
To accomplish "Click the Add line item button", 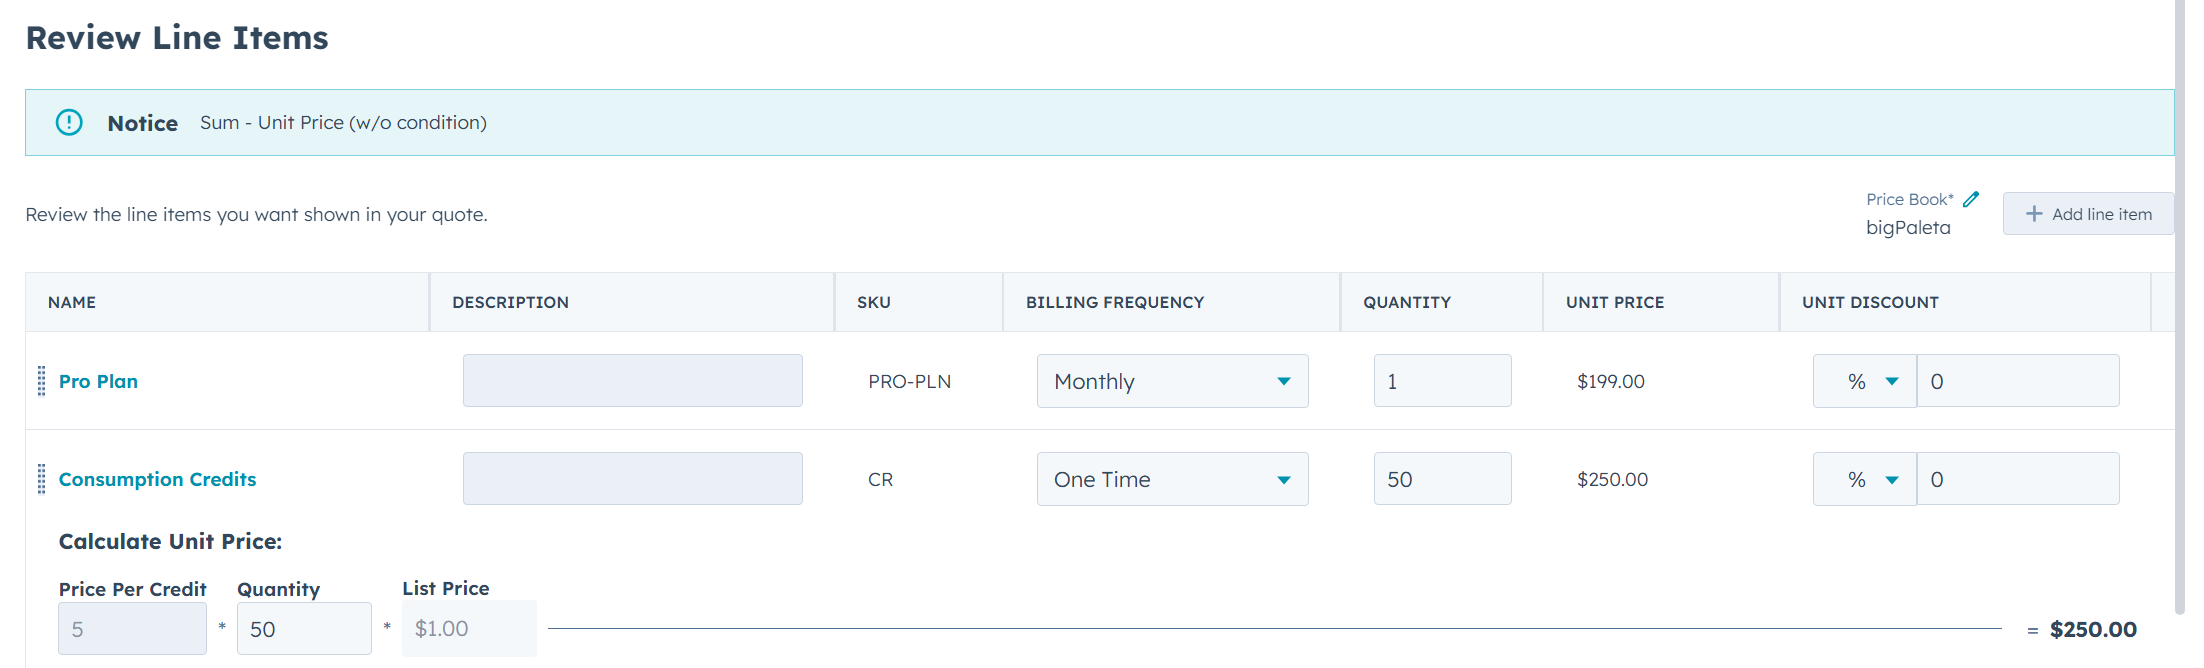I will point(2087,213).
